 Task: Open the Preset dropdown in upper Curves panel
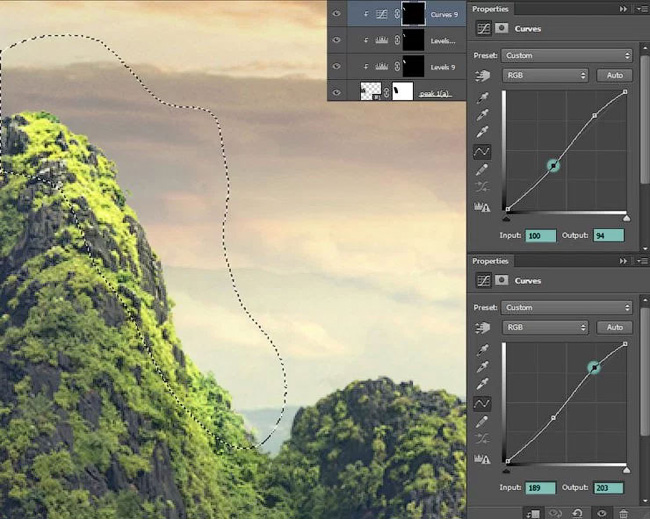click(567, 56)
